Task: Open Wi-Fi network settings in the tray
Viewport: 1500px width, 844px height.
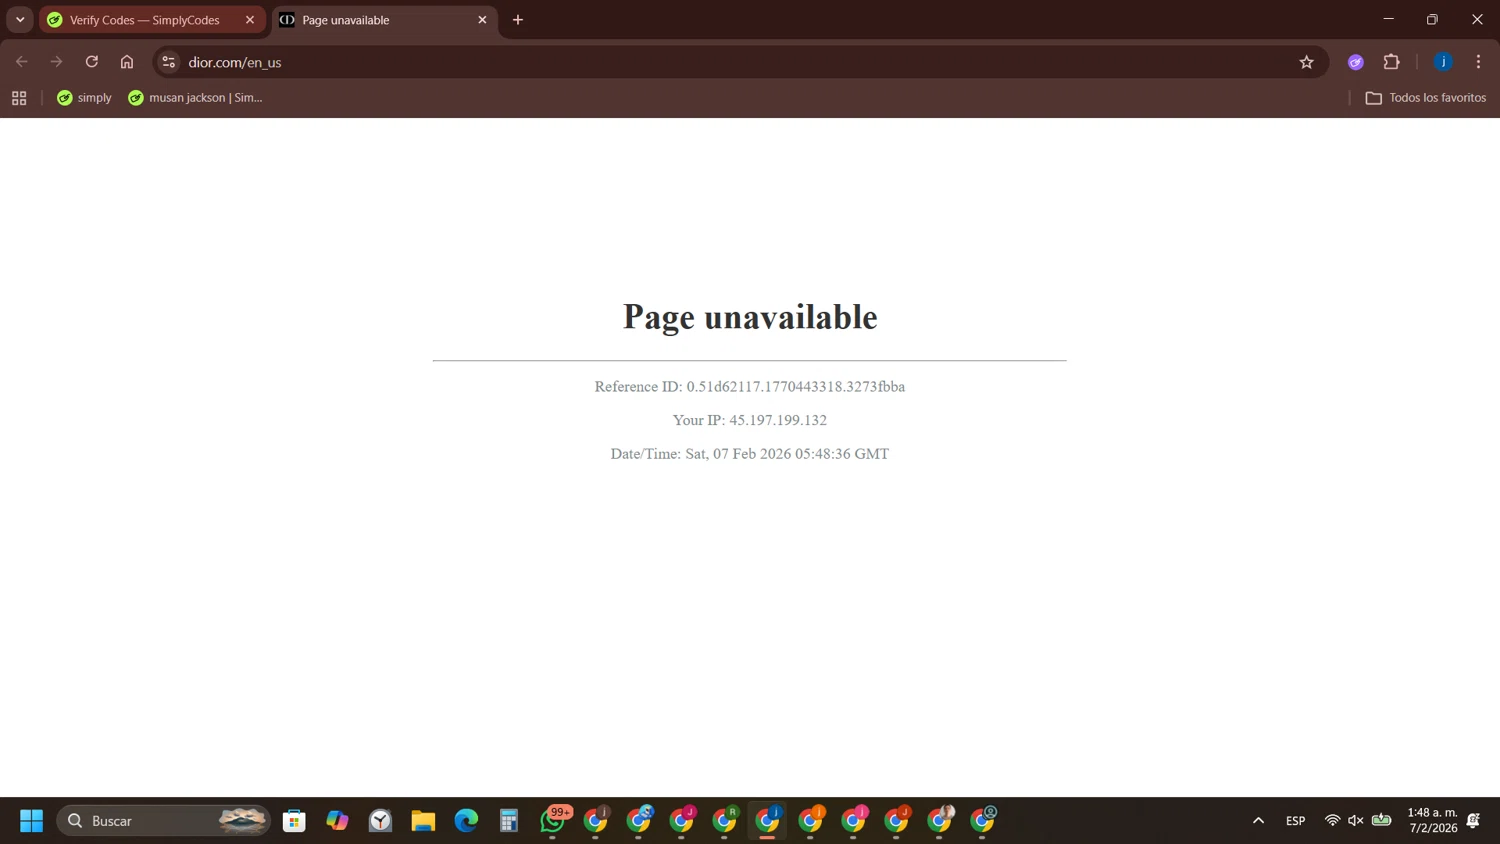Action: point(1332,821)
